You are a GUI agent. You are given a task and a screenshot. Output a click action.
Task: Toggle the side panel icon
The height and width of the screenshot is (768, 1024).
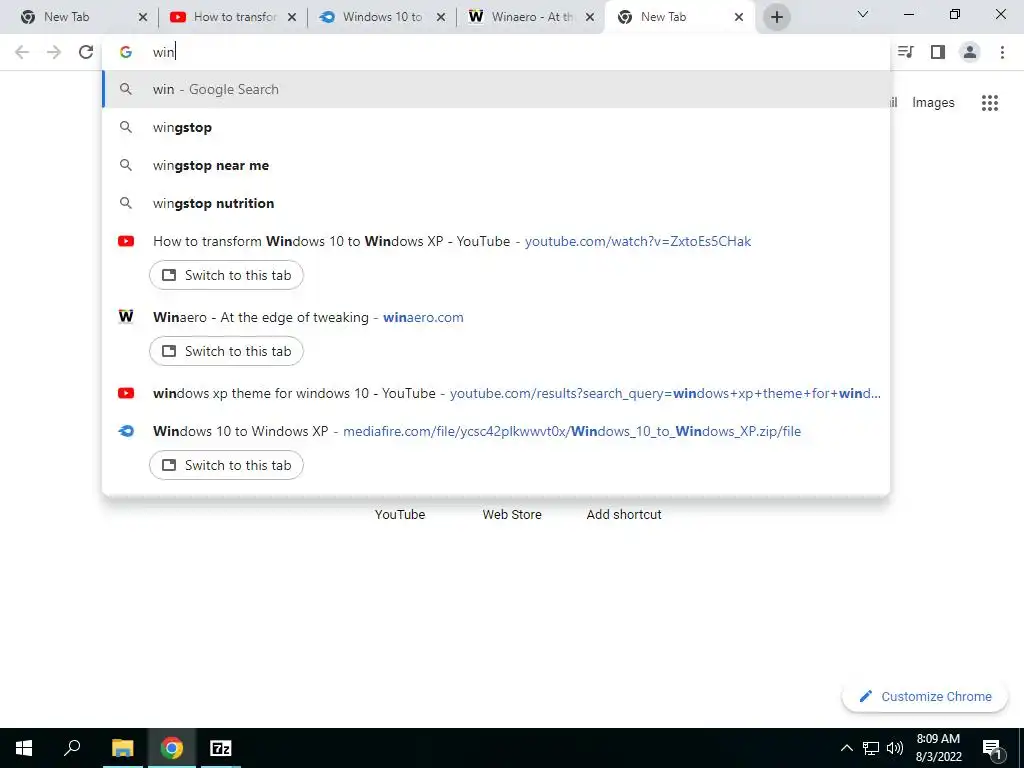coord(938,52)
